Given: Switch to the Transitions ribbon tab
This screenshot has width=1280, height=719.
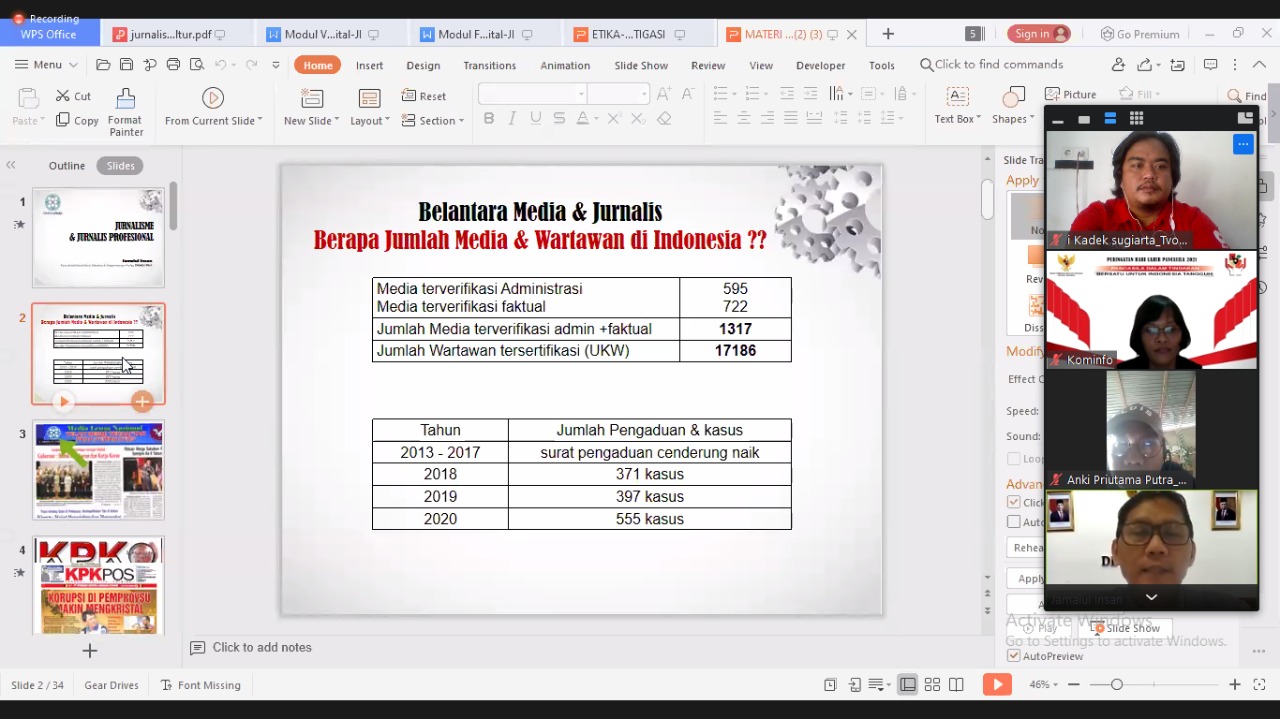Looking at the screenshot, I should click(x=490, y=65).
